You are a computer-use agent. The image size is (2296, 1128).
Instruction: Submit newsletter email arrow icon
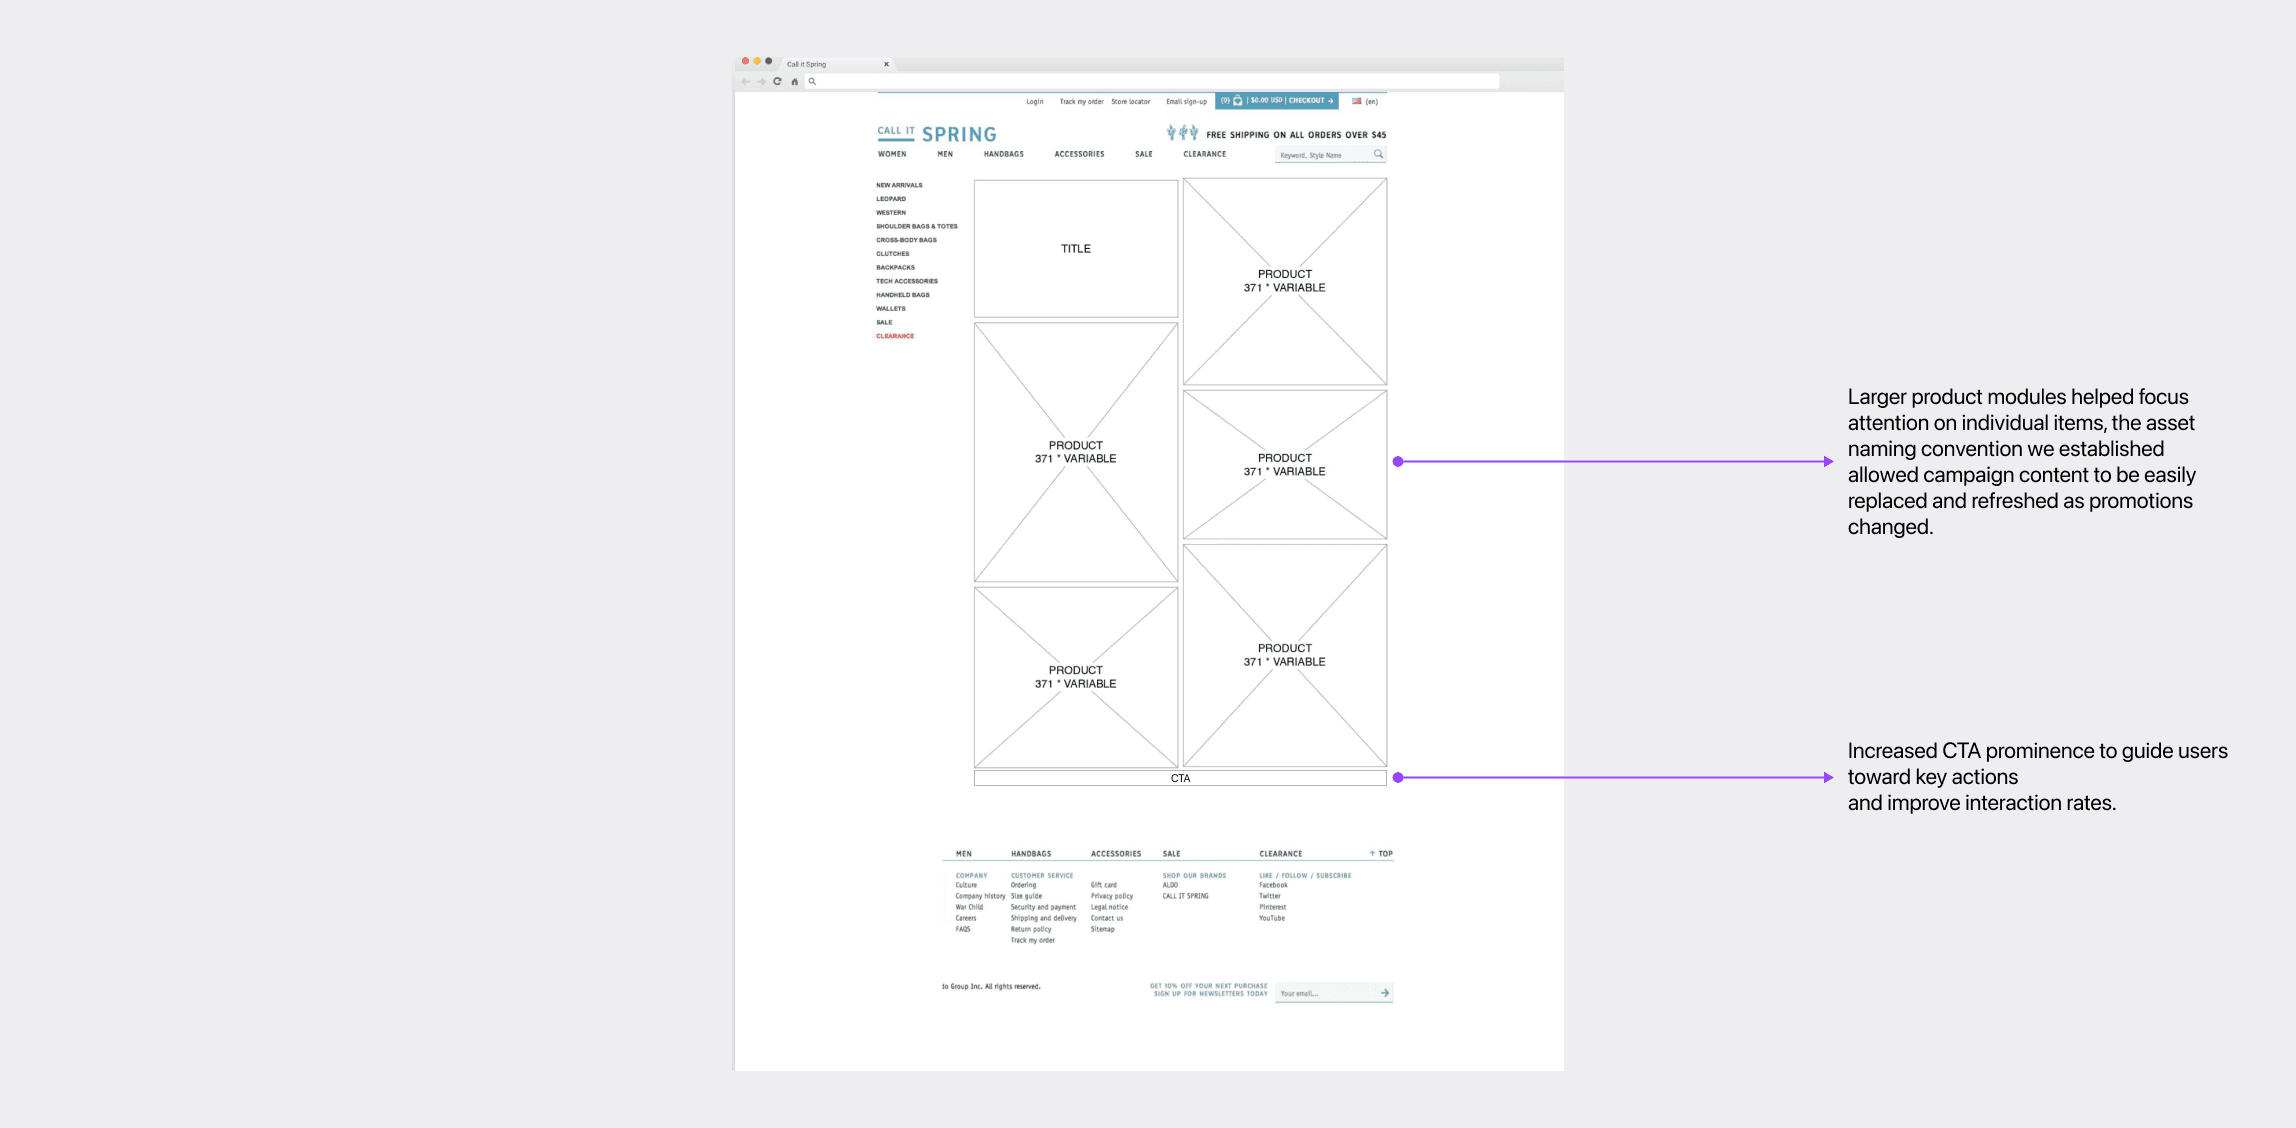click(1385, 993)
